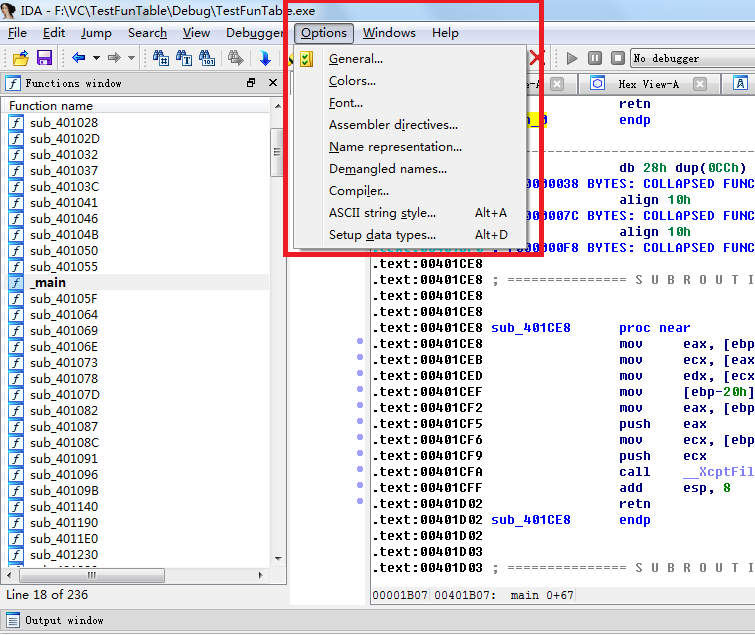Select the _main function row
The image size is (755, 635).
click(x=137, y=283)
